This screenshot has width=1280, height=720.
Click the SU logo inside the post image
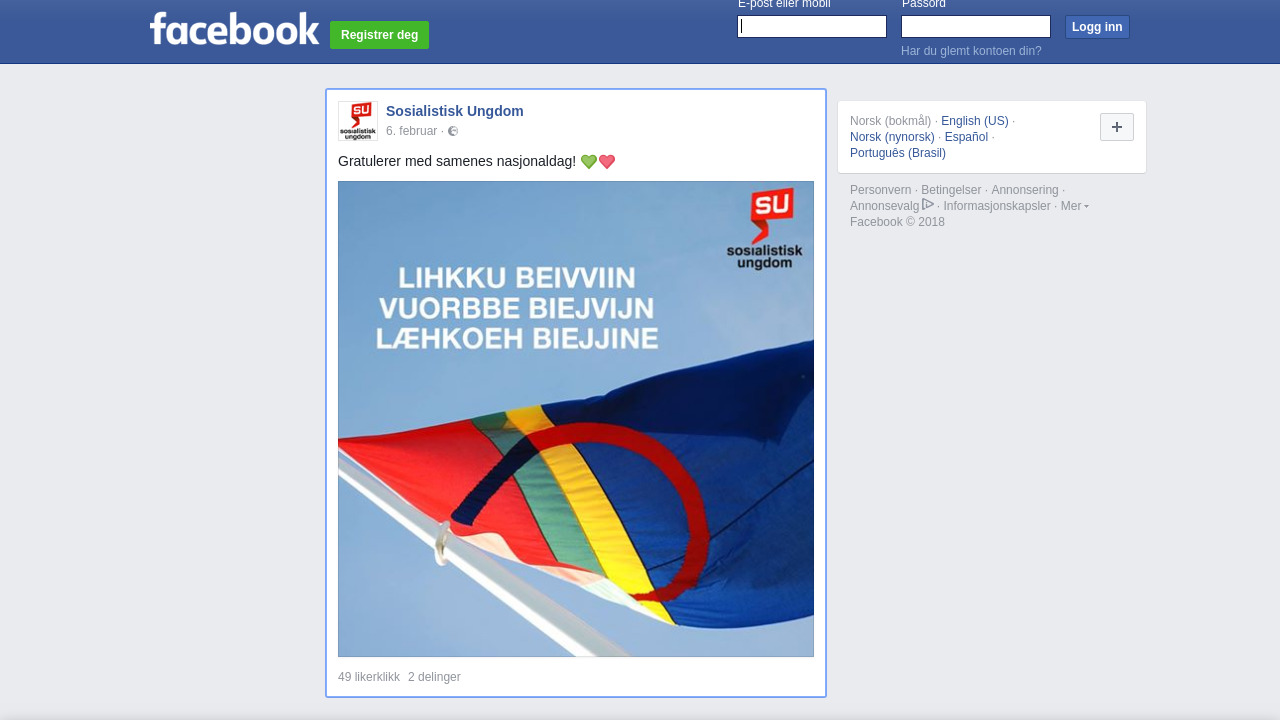(765, 229)
